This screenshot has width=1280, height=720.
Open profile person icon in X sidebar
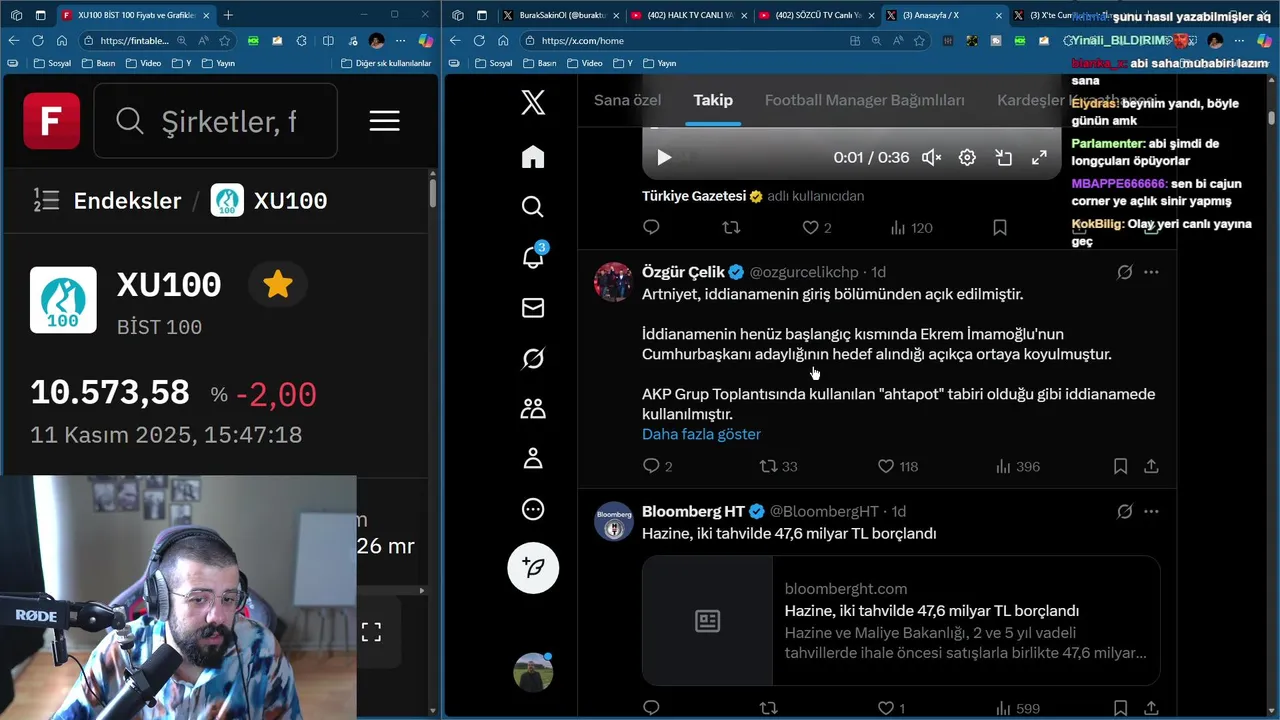coord(533,458)
